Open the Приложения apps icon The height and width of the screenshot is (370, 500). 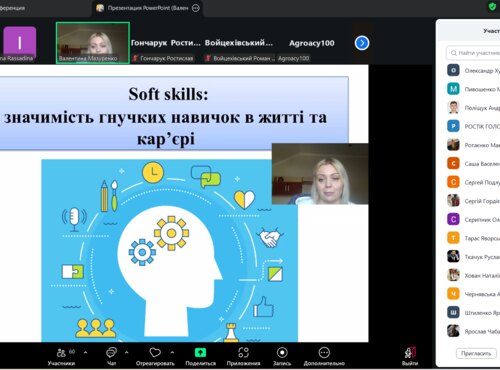pos(243,352)
